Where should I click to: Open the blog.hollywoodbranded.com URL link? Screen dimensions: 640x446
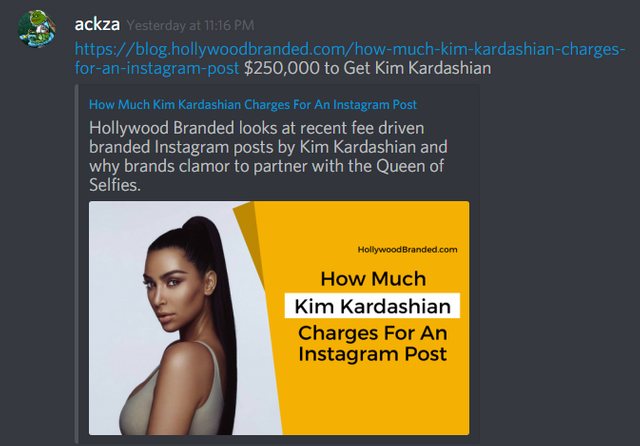[x=350, y=49]
